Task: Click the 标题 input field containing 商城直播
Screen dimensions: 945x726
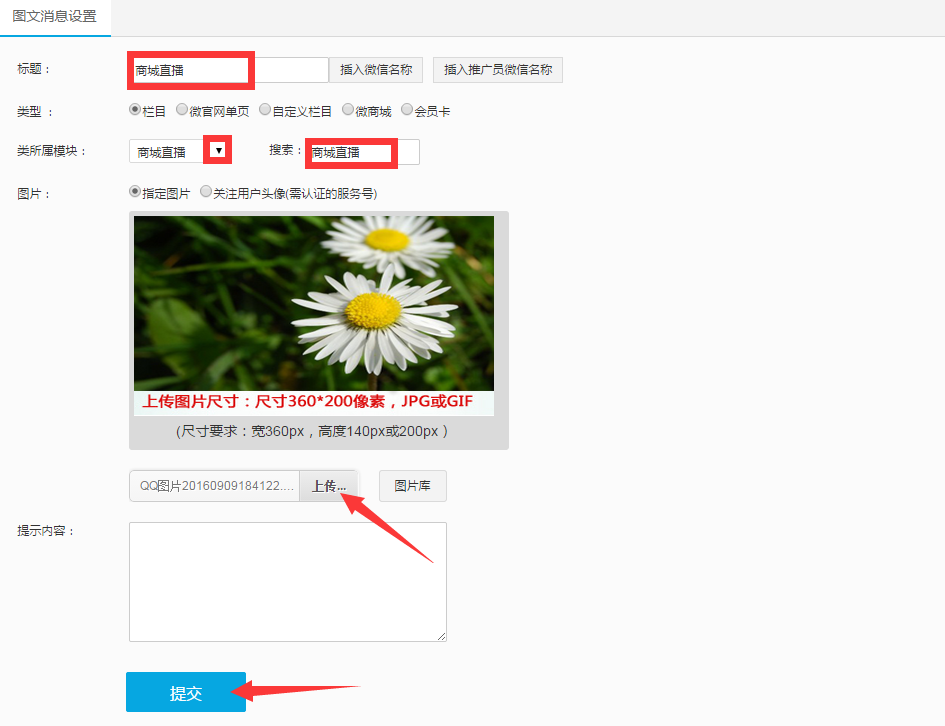Action: click(x=229, y=70)
